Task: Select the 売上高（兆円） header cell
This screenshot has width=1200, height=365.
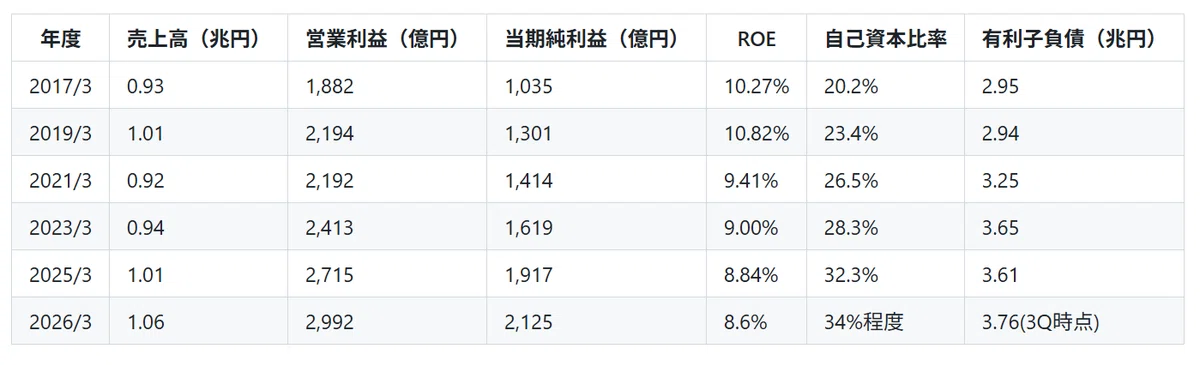Action: click(x=194, y=39)
